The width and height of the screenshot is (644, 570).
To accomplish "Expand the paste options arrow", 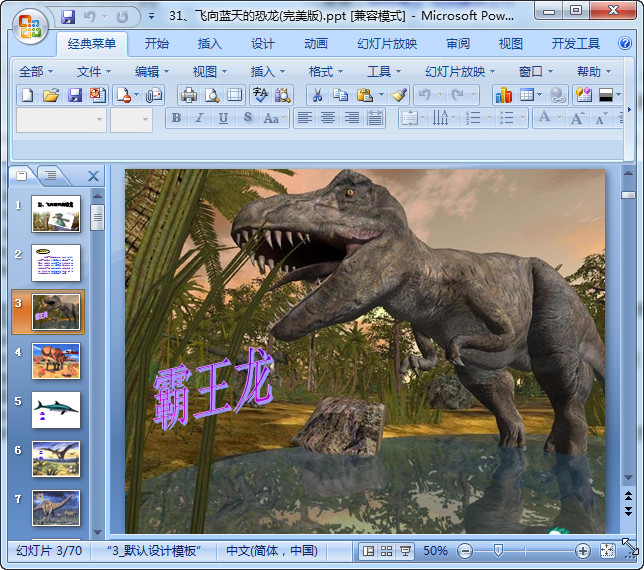I will (382, 95).
